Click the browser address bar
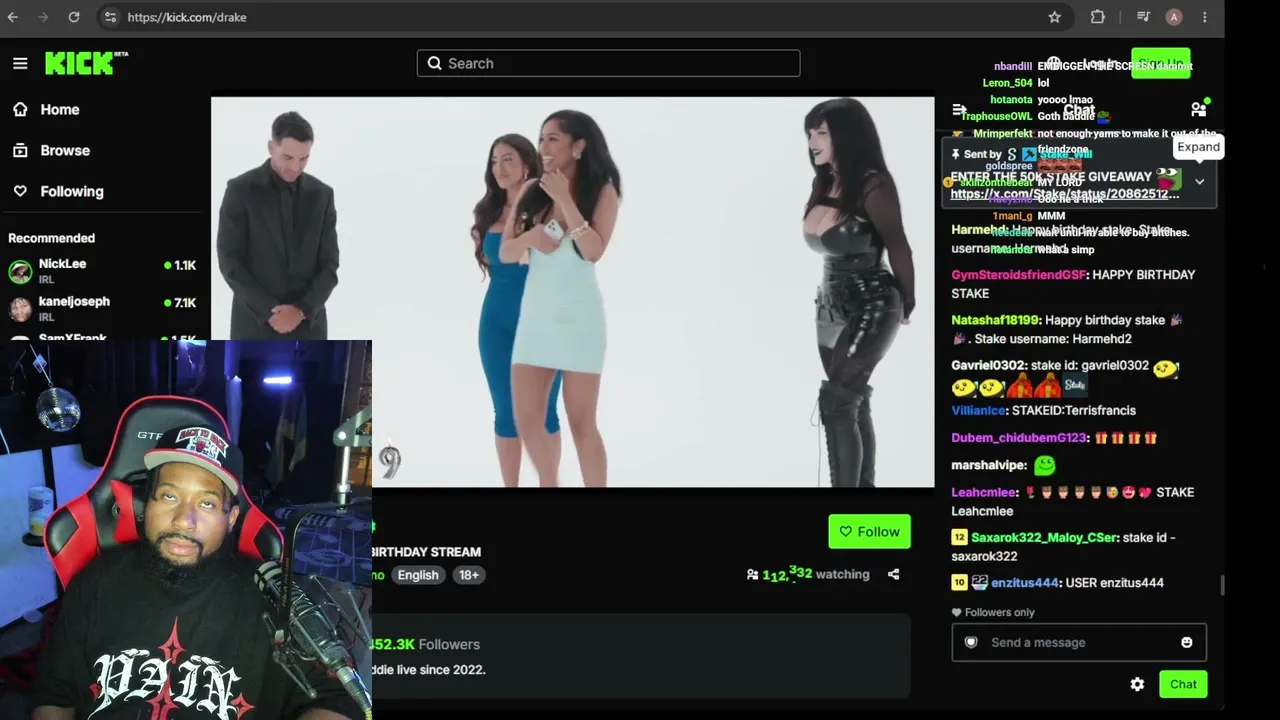1280x720 pixels. point(570,17)
